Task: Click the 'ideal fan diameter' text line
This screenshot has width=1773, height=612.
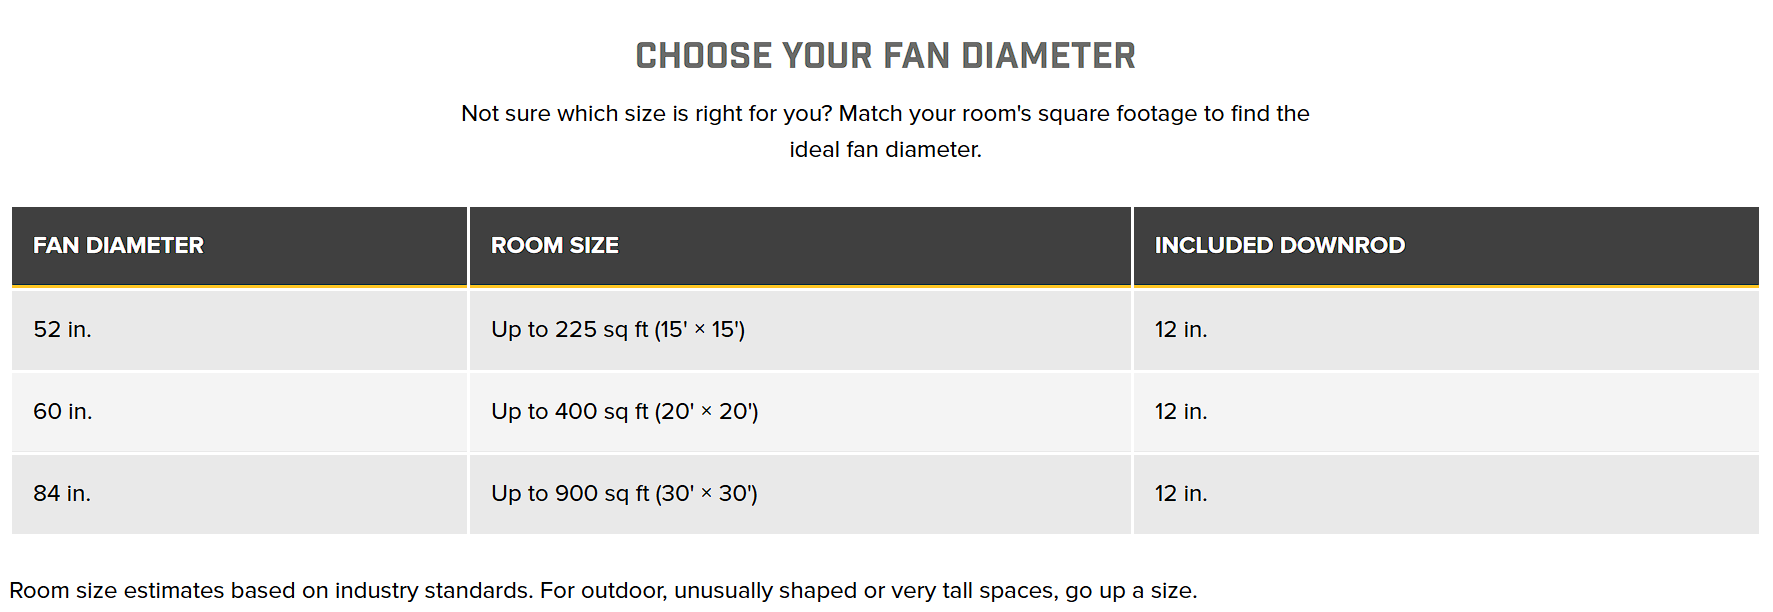Action: (x=885, y=150)
